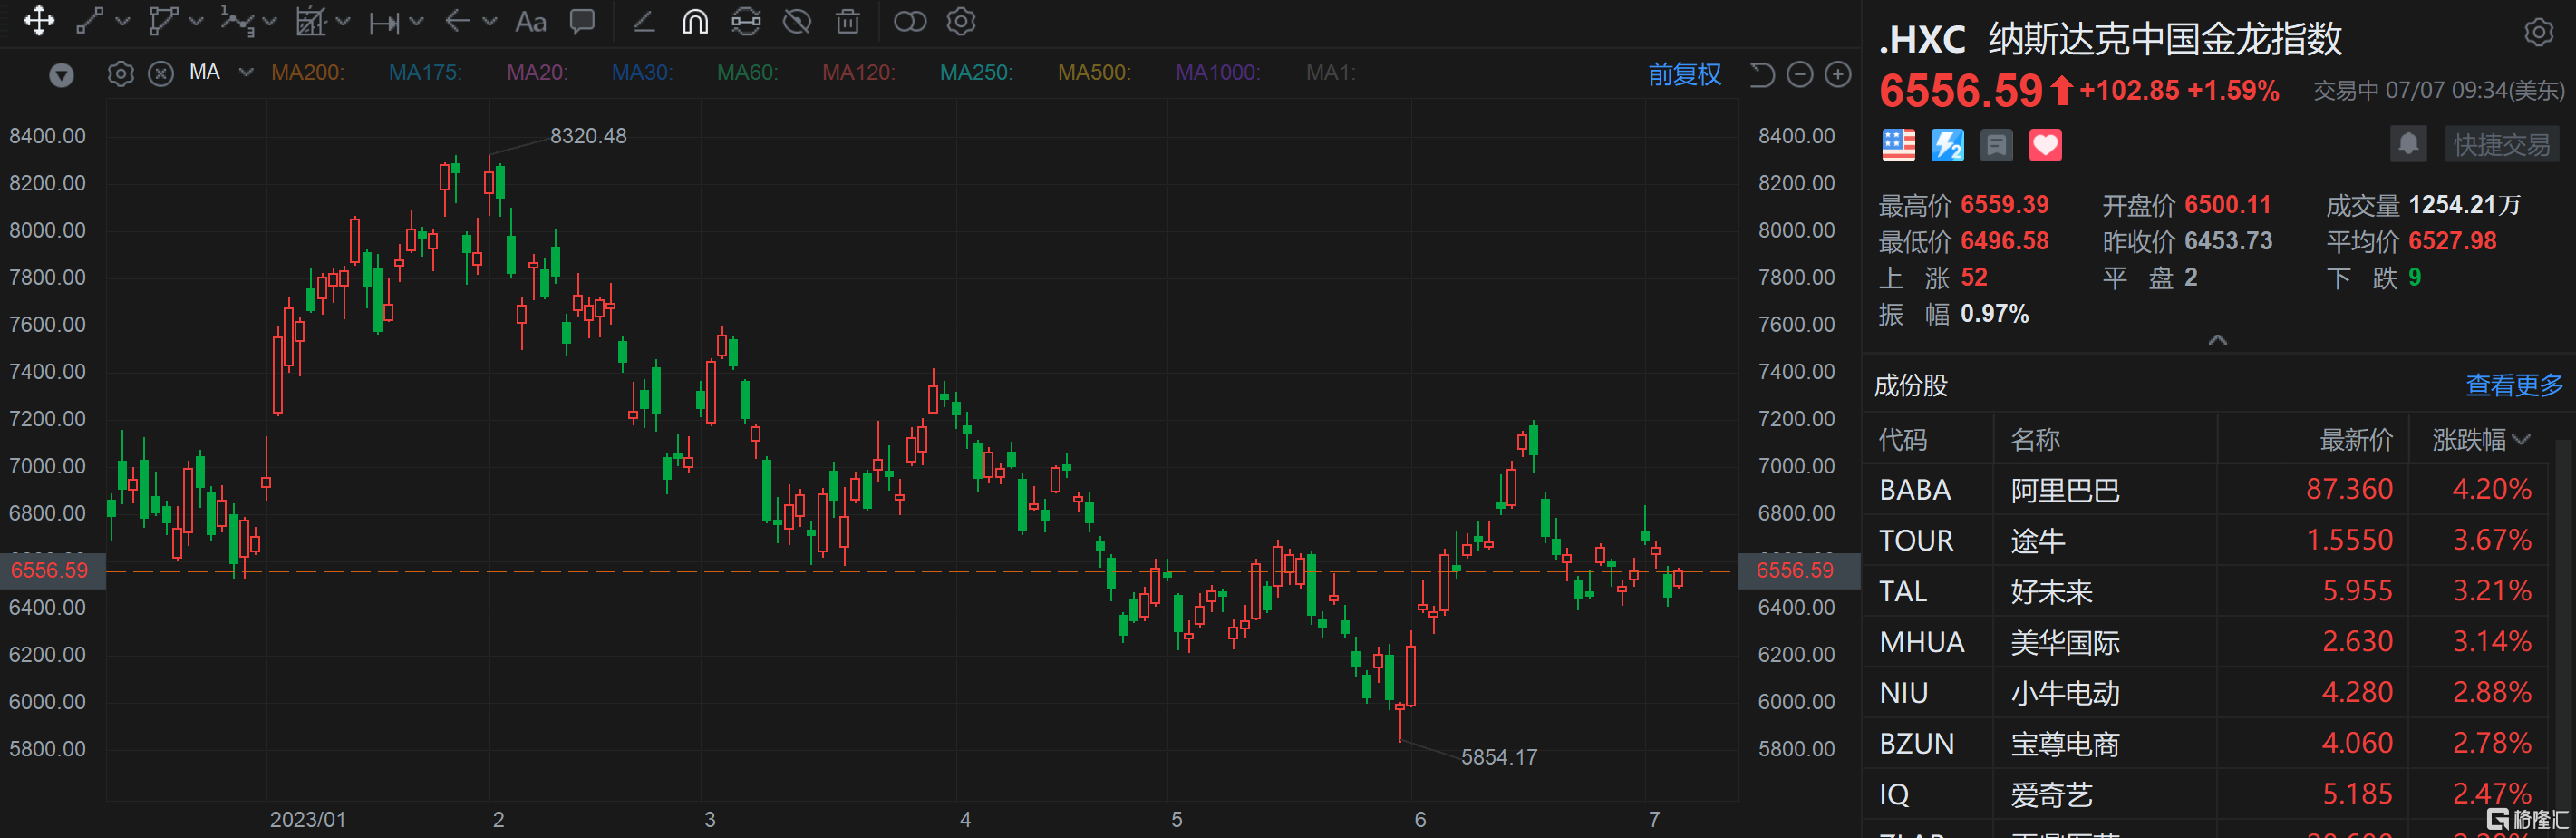The width and height of the screenshot is (2576, 838).
Task: Open the IQ 爱奇艺 row
Action: pyautogui.click(x=2206, y=795)
